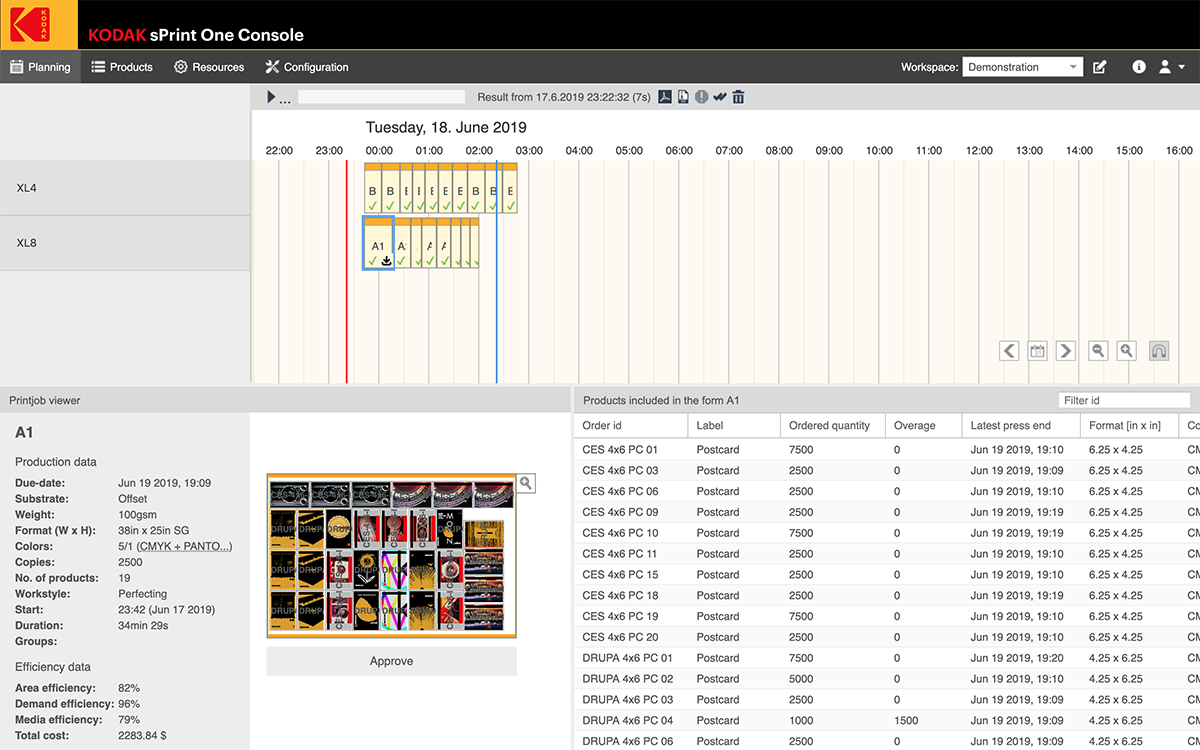Magnify the A1 form layout preview
Viewport: 1200px width, 750px height.
pyautogui.click(x=526, y=484)
